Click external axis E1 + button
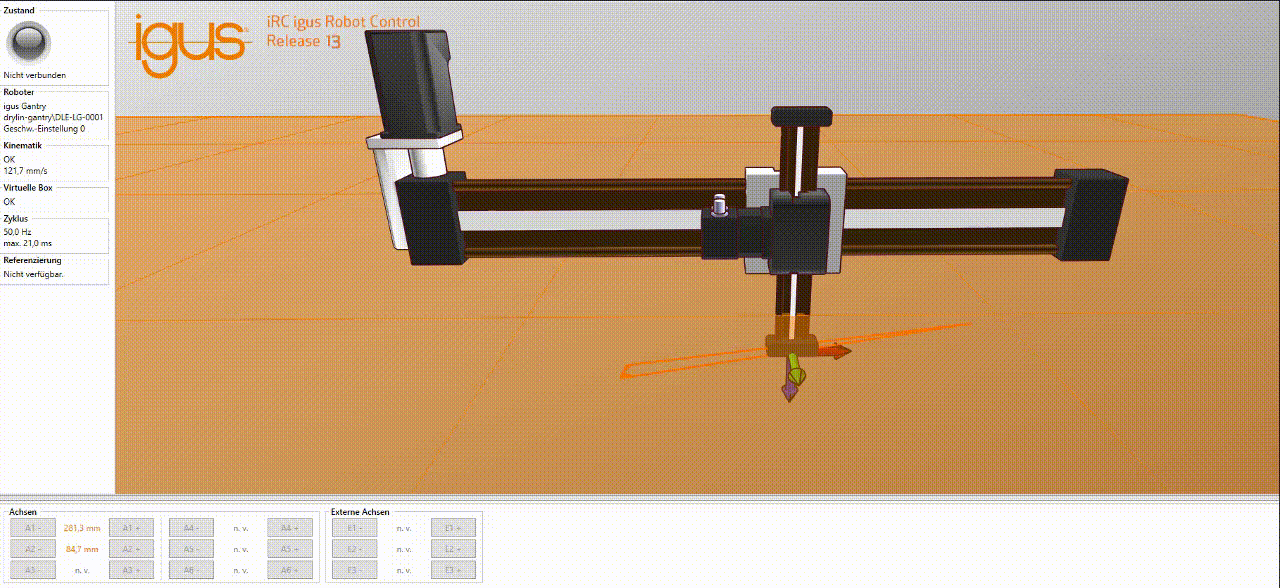This screenshot has width=1280, height=588. 453,528
